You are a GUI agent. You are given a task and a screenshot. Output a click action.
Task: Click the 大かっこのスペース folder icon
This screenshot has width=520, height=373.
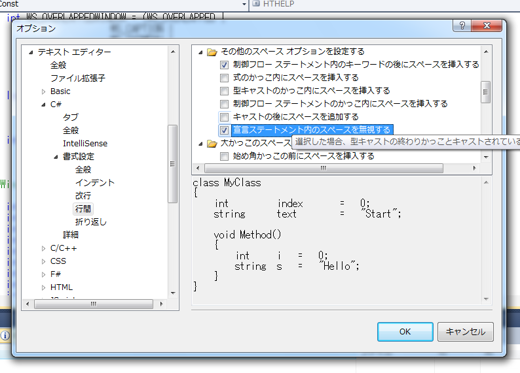(212, 144)
